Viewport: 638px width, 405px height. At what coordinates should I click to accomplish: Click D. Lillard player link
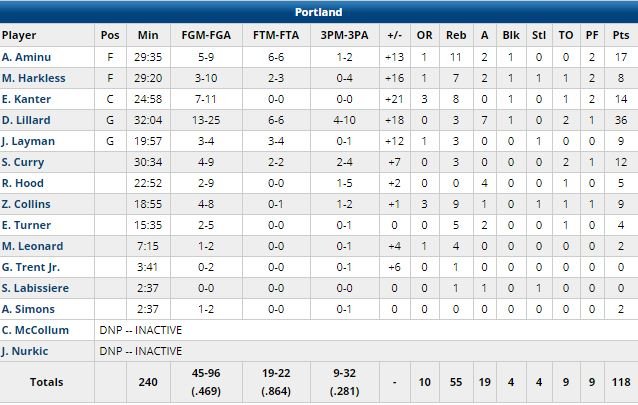coord(25,120)
